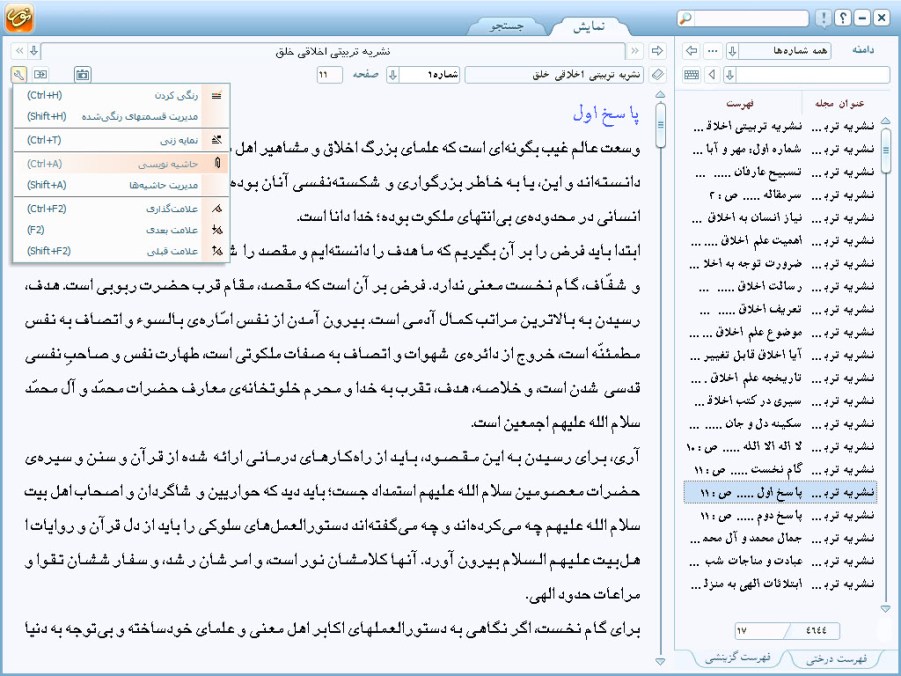Open the wrench tools menu button
Image resolution: width=901 pixels, height=676 pixels.
[18, 75]
